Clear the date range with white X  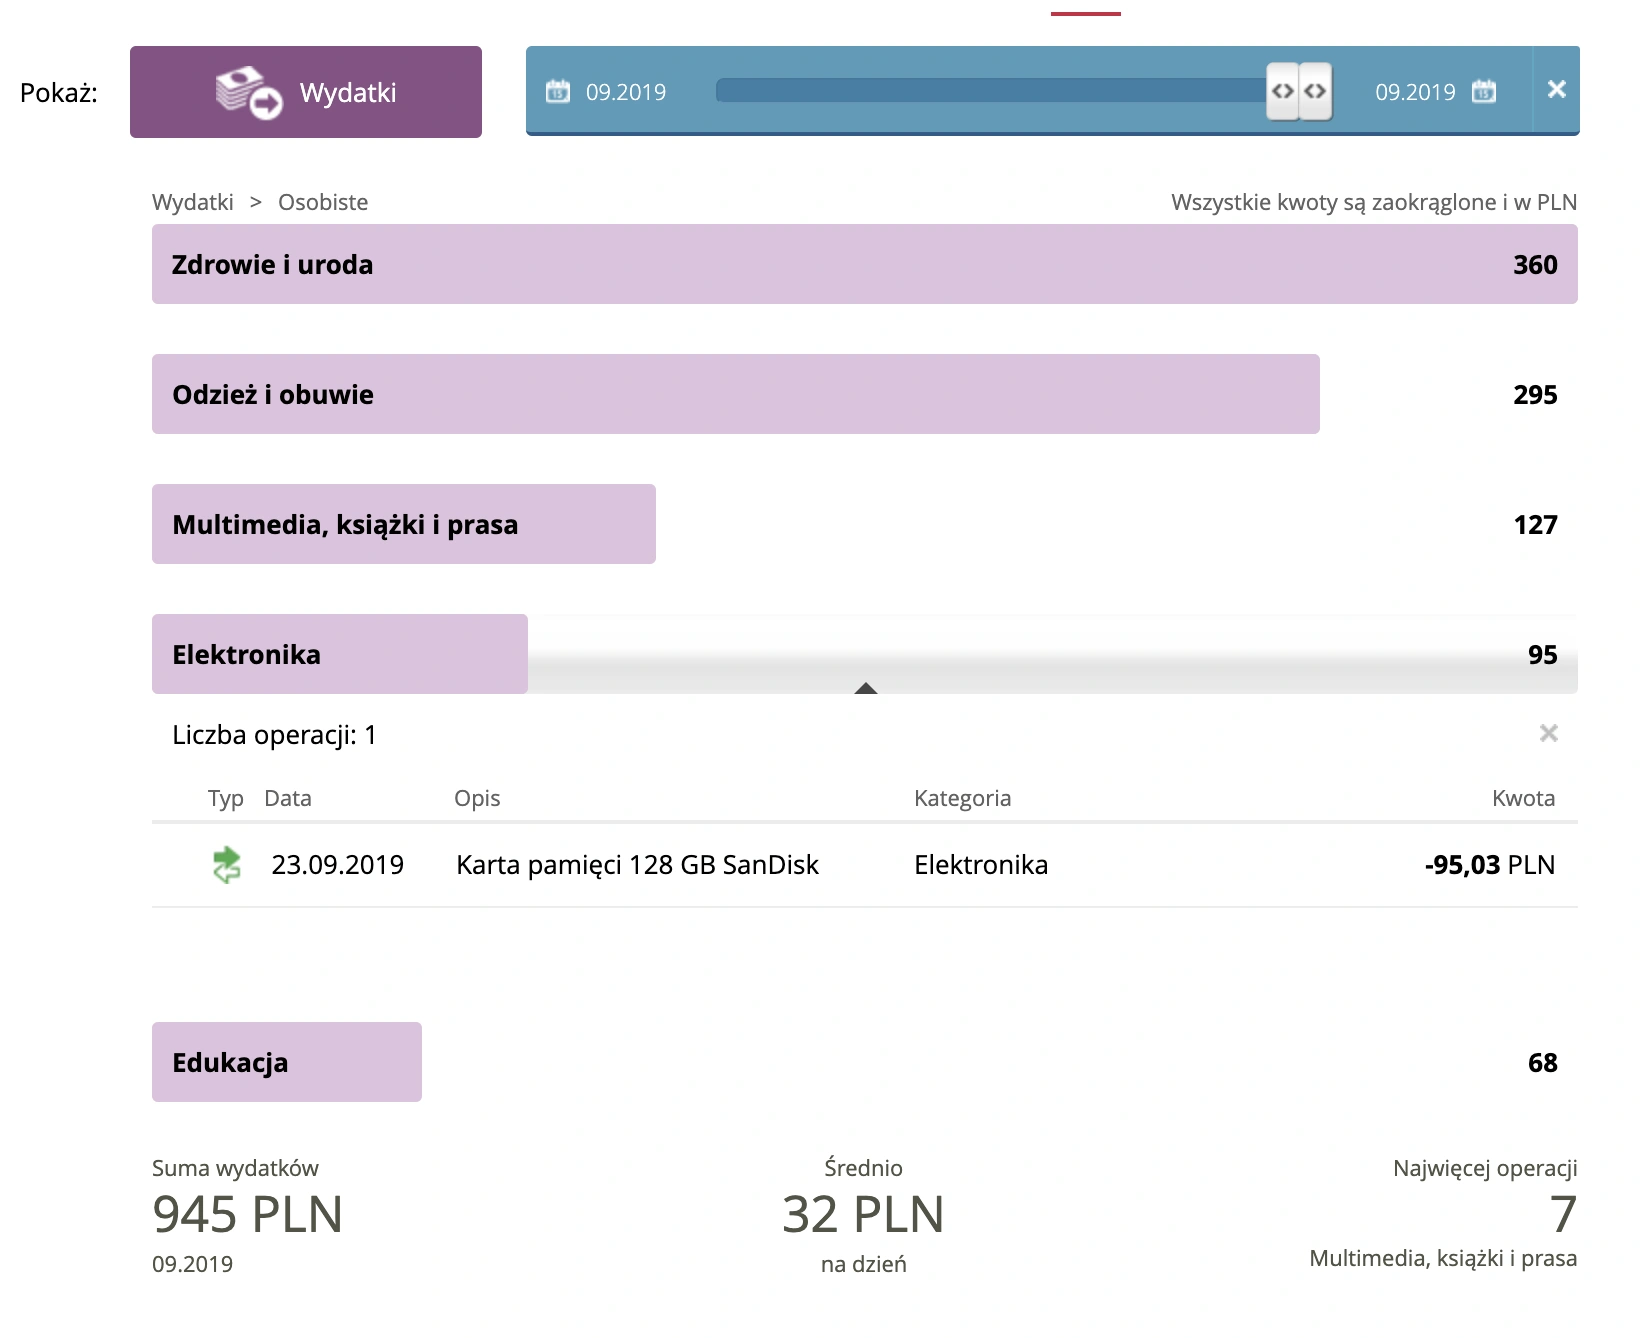tap(1556, 90)
